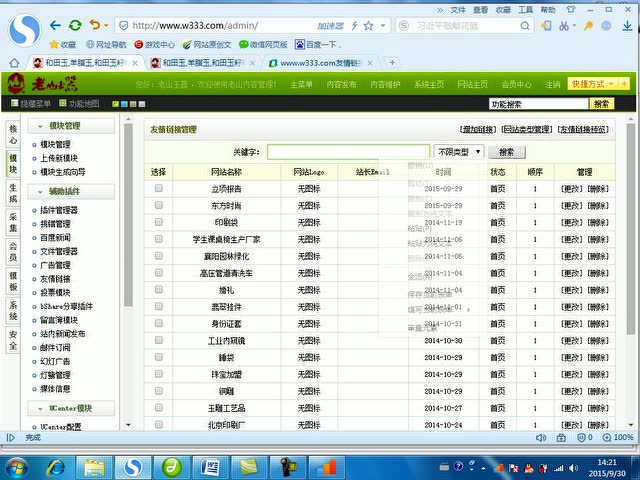
Task: Open the Word icon in the taskbar
Action: (x=211, y=466)
